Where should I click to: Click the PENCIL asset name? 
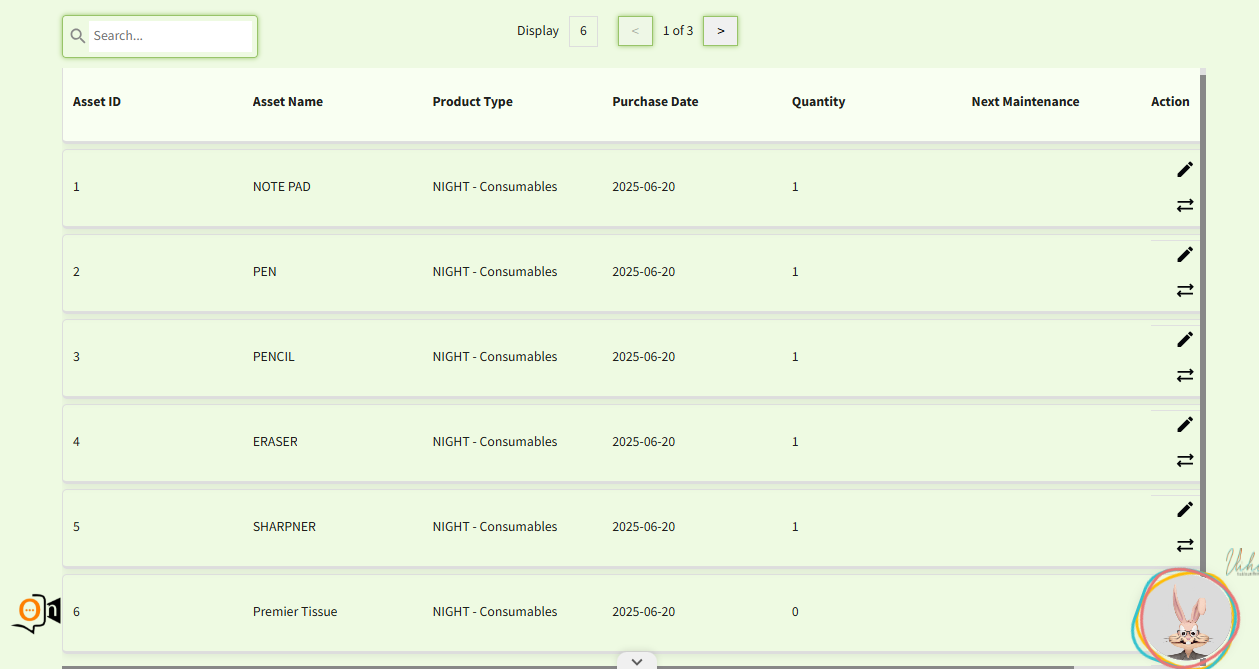[274, 357]
